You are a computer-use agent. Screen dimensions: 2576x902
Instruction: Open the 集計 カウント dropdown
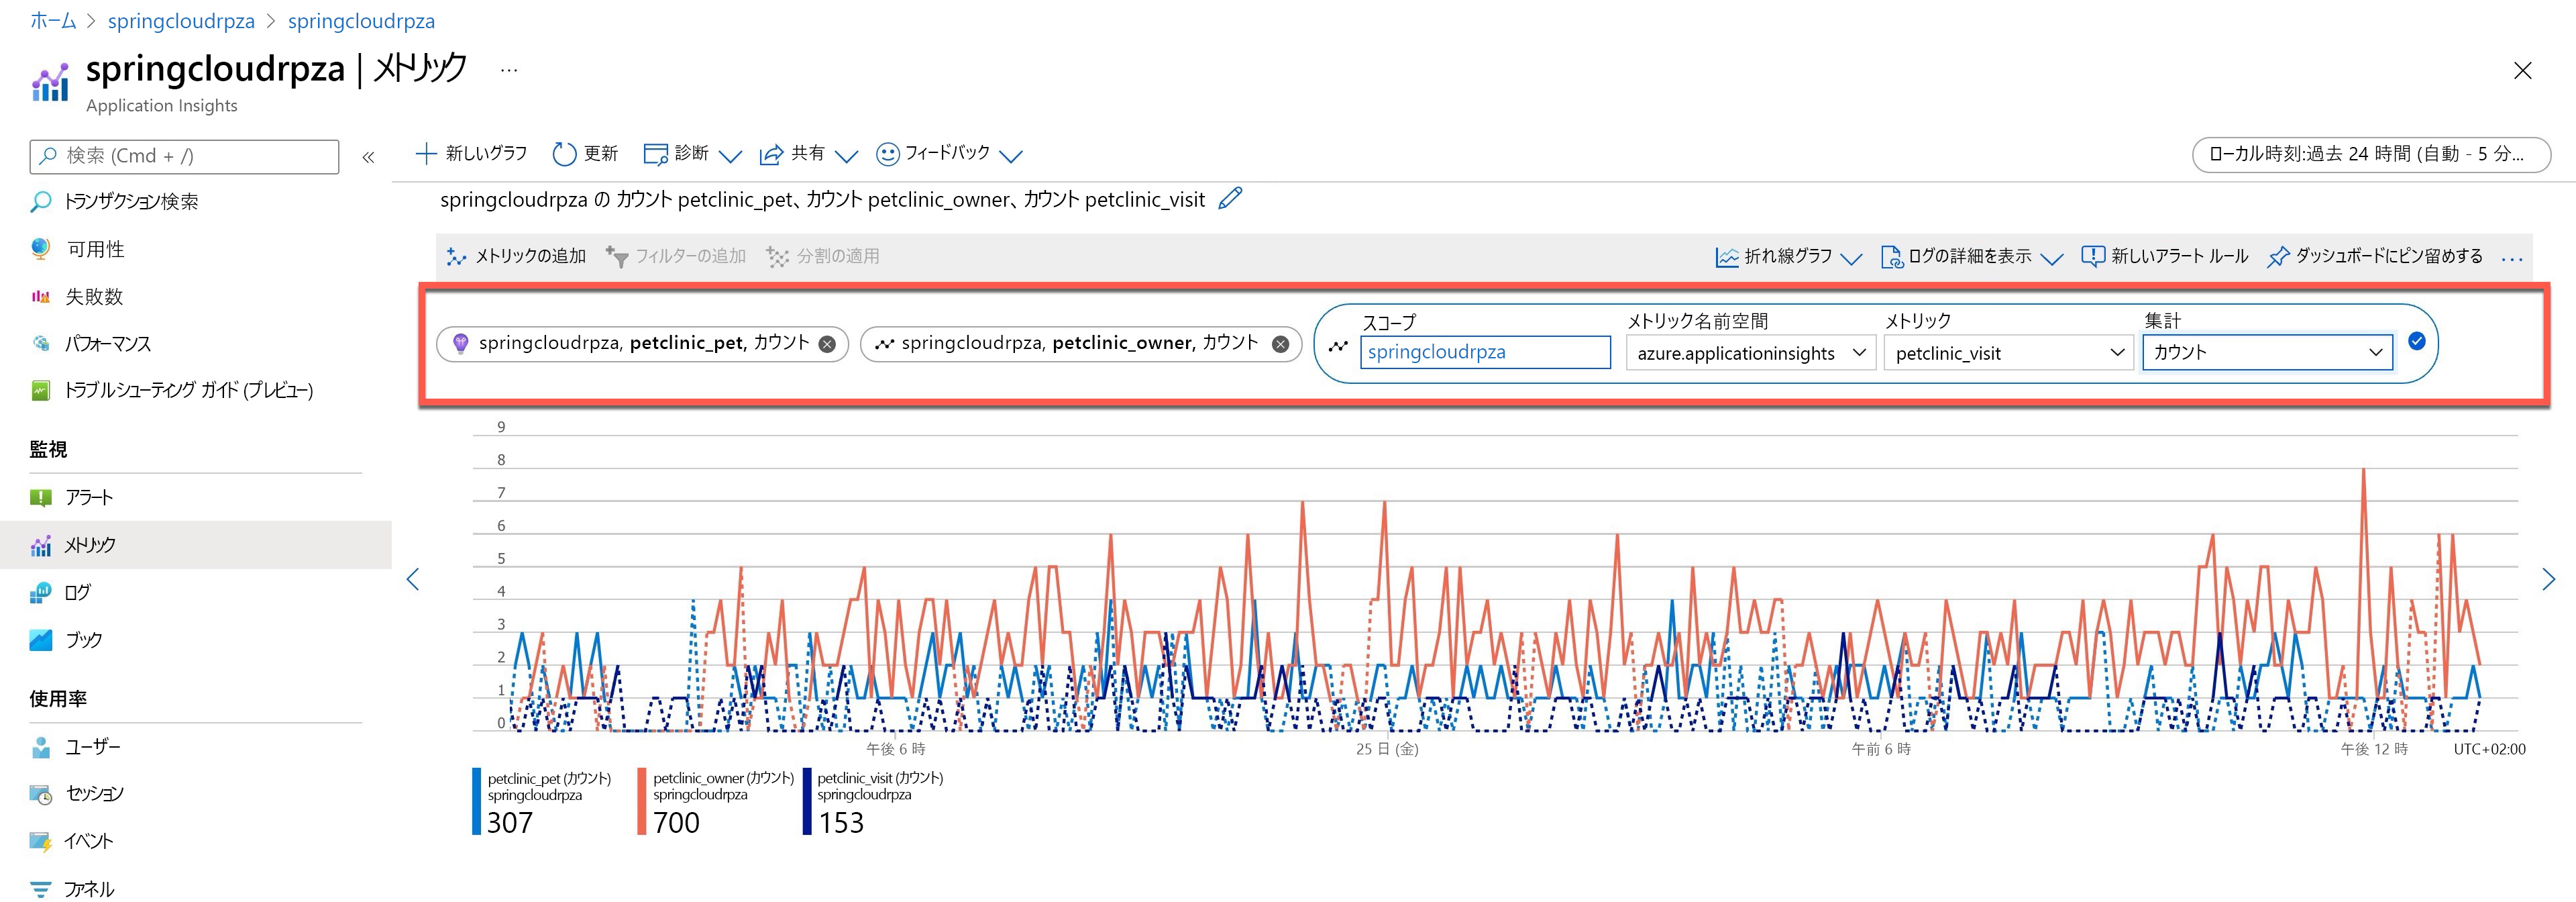2266,352
